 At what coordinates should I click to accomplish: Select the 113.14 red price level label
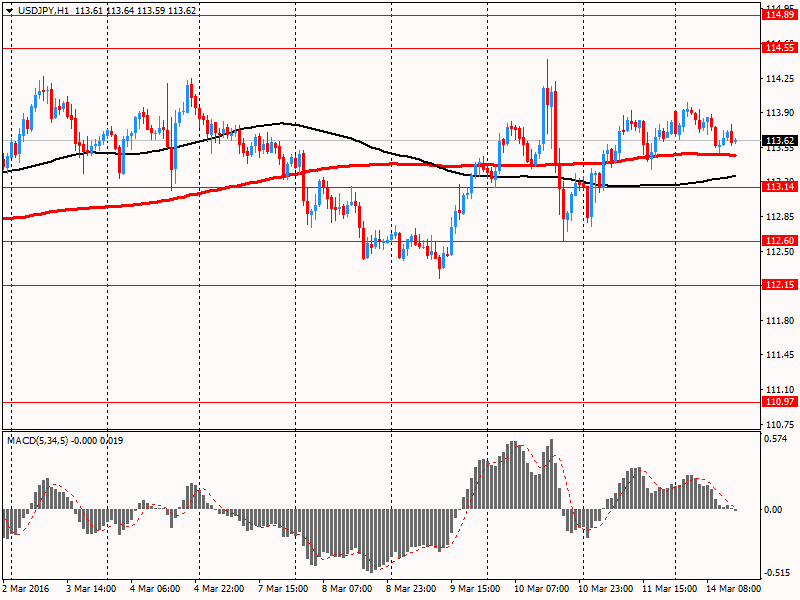(780, 187)
